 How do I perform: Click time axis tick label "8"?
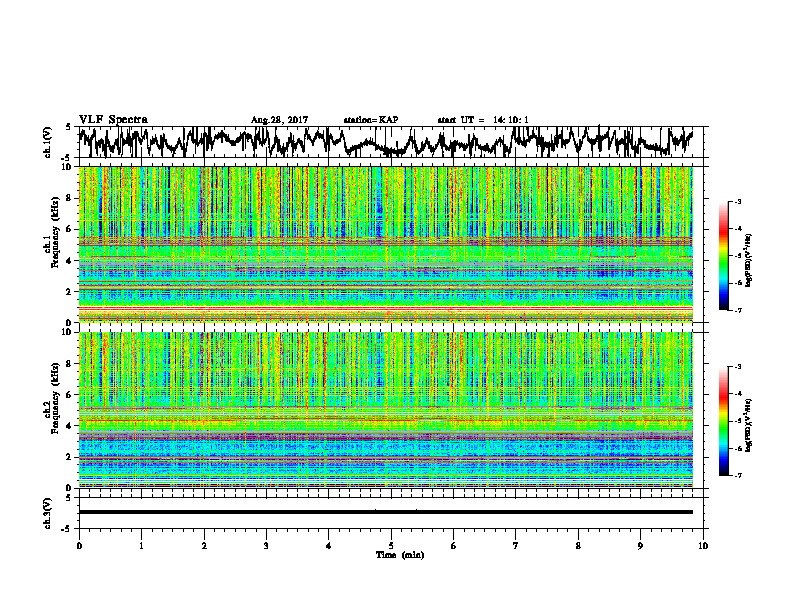[x=578, y=546]
